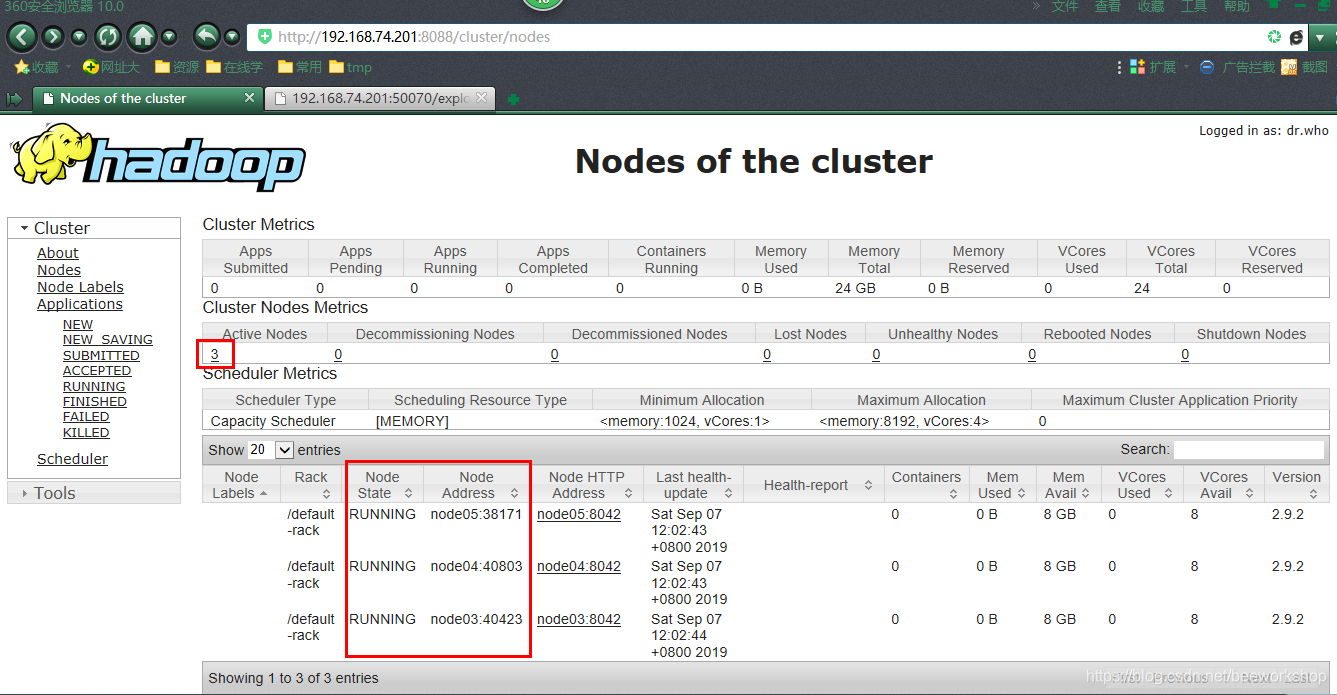Click the Lost Nodes count link
Image resolution: width=1337 pixels, height=695 pixels.
pyautogui.click(x=767, y=354)
